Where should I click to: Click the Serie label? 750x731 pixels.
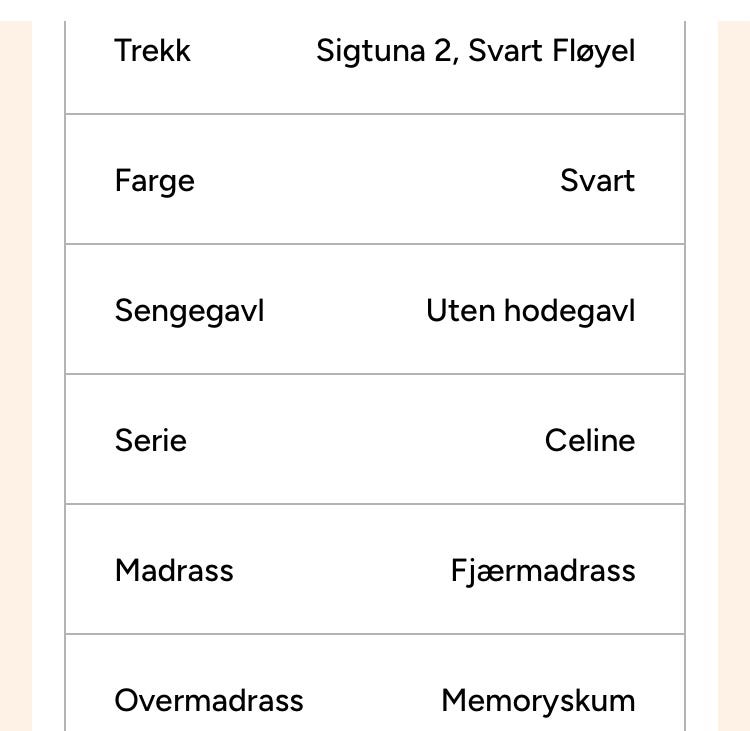151,441
